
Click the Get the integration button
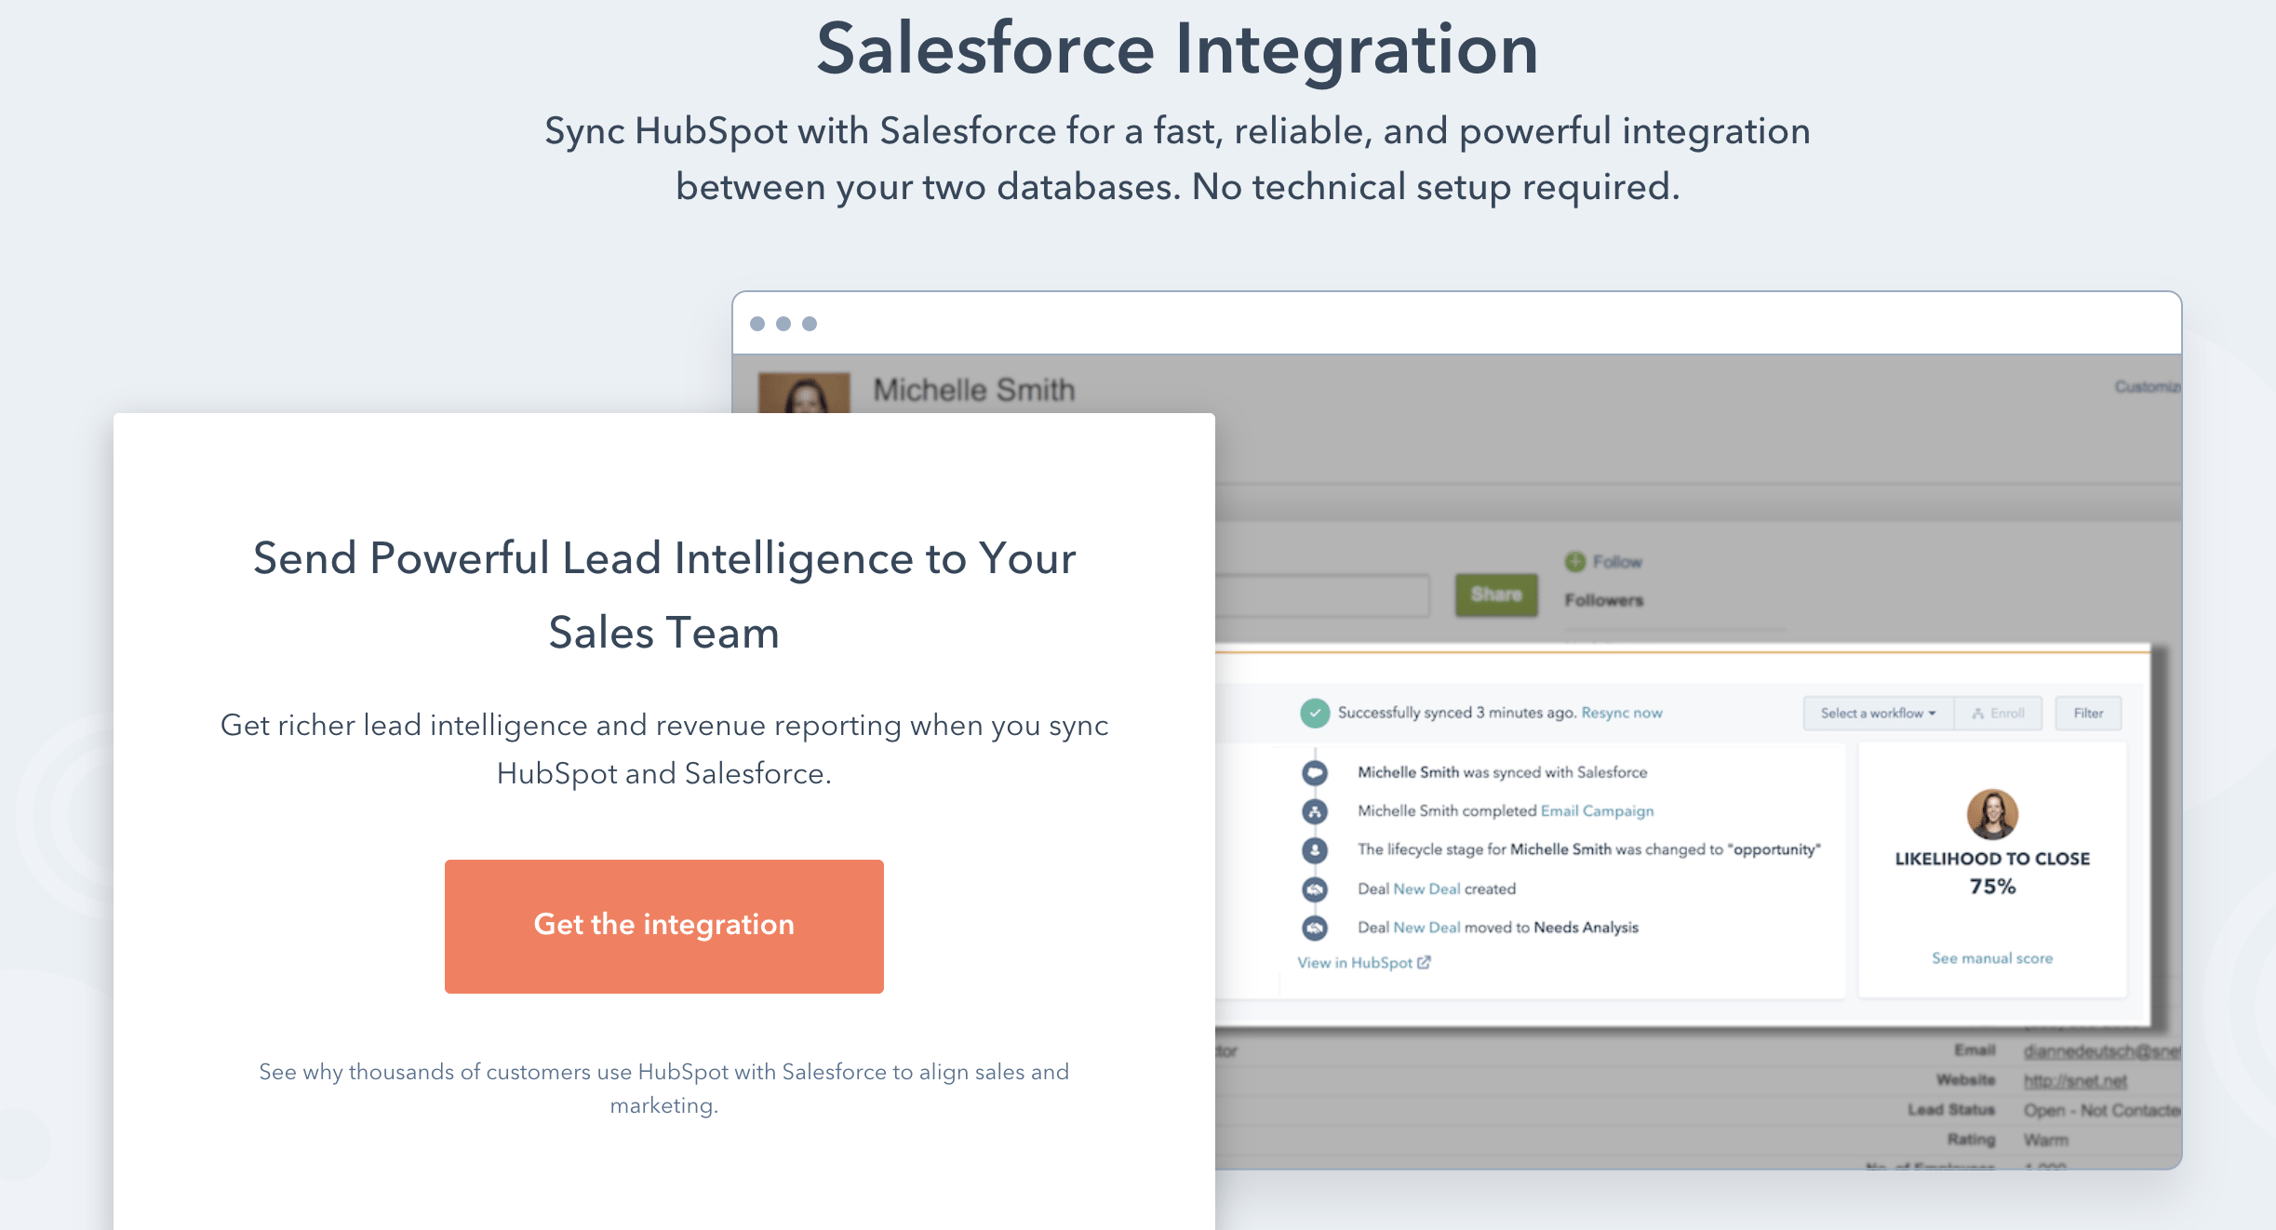pos(664,925)
